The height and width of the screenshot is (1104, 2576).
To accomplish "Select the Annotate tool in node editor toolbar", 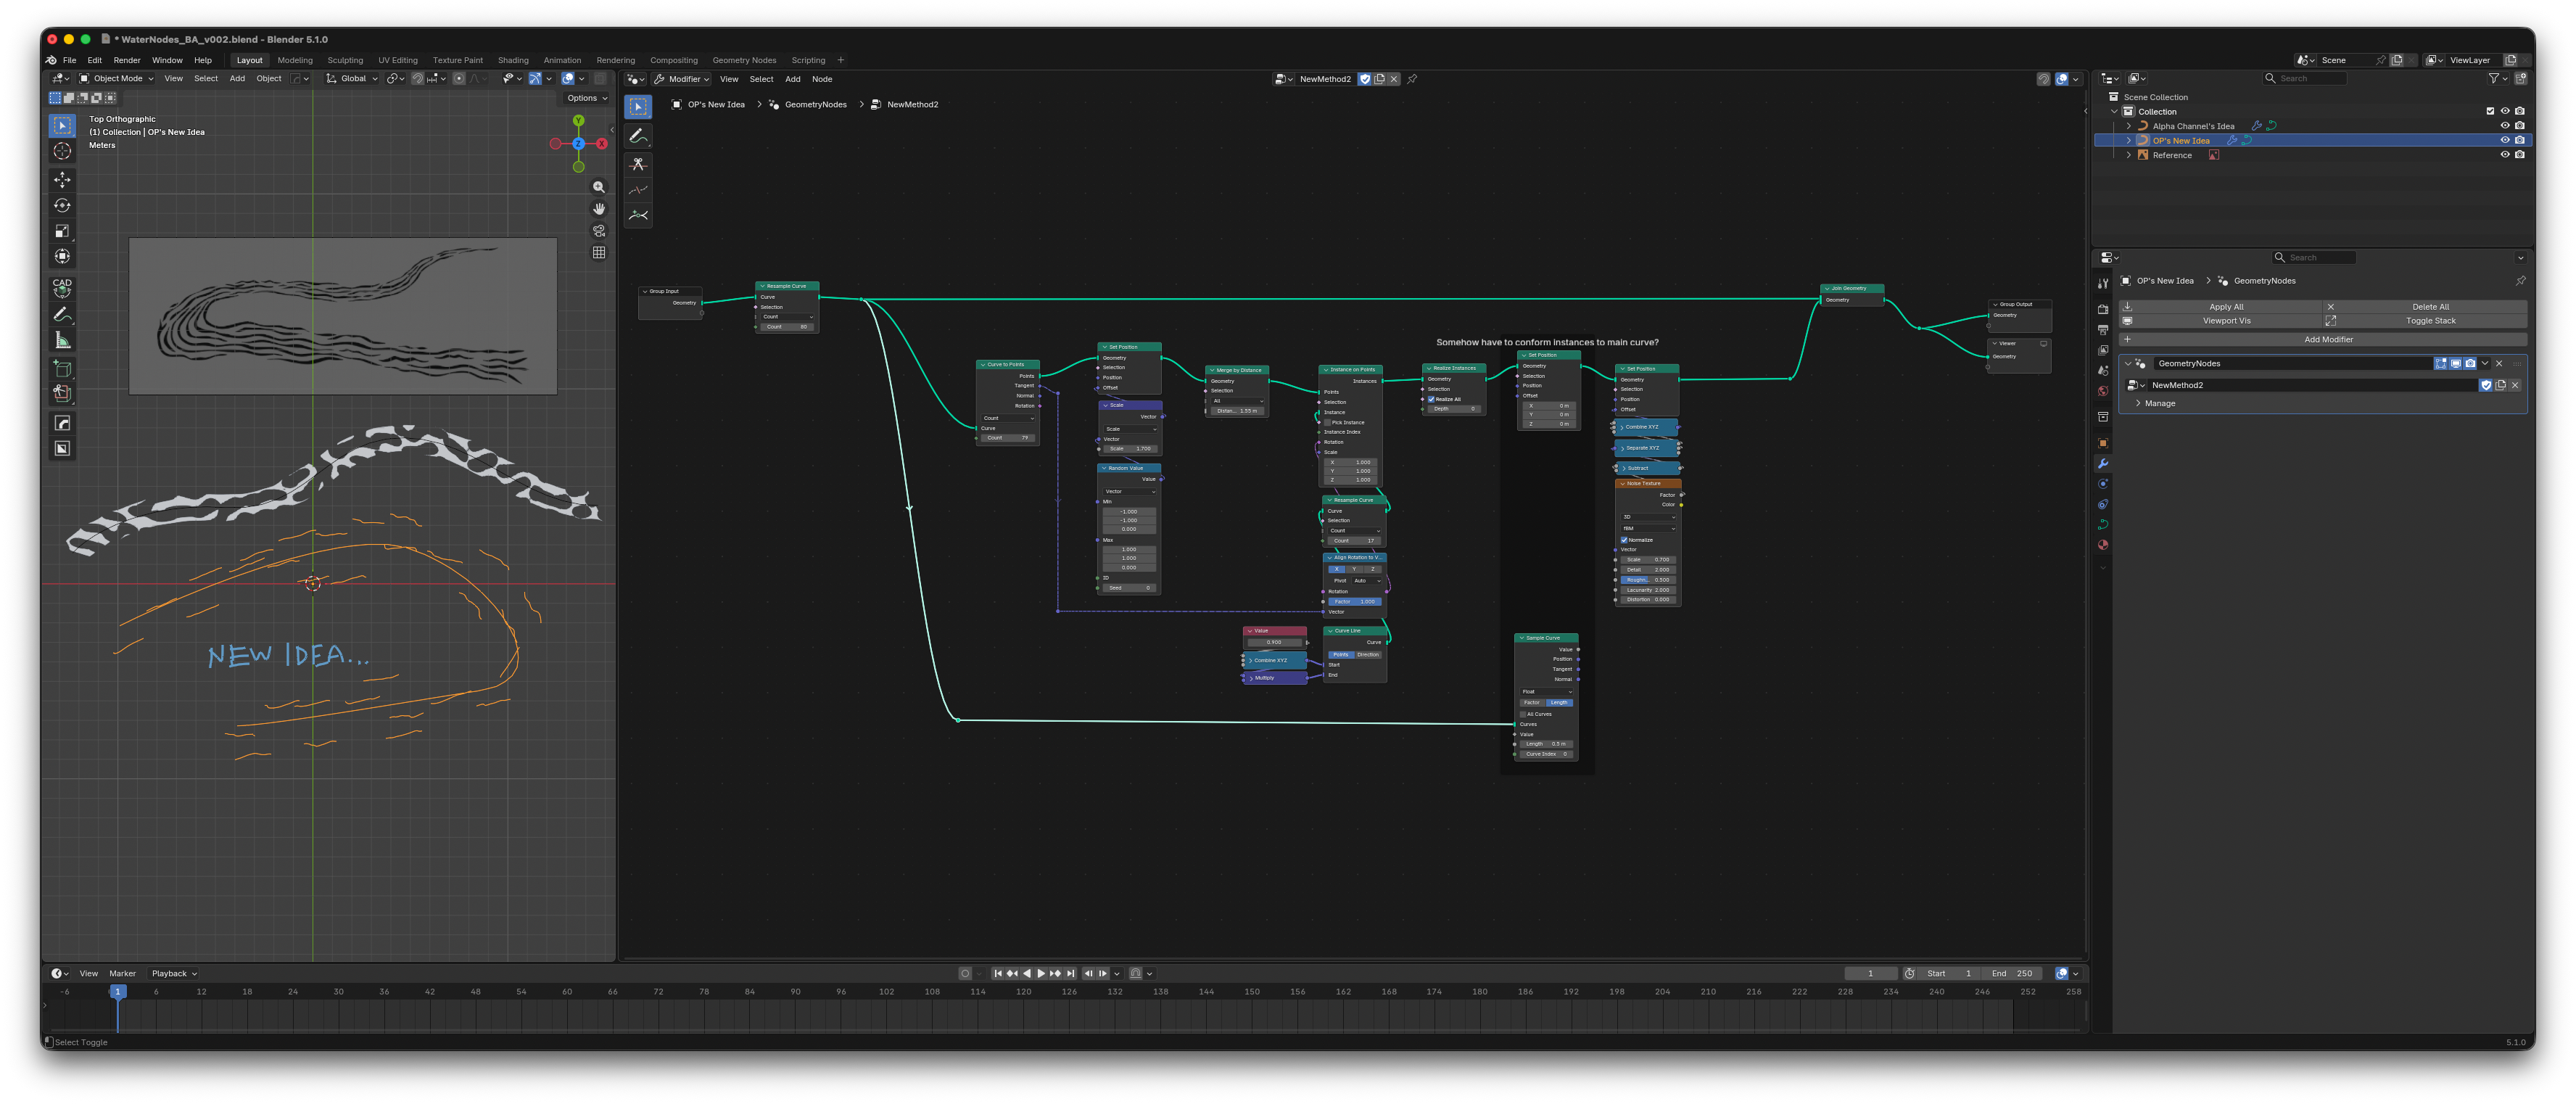I will pyautogui.click(x=638, y=135).
